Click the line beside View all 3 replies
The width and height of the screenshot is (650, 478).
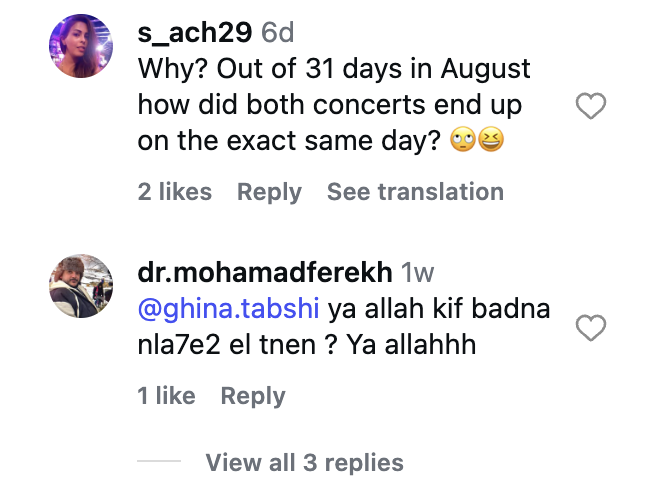tap(159, 463)
